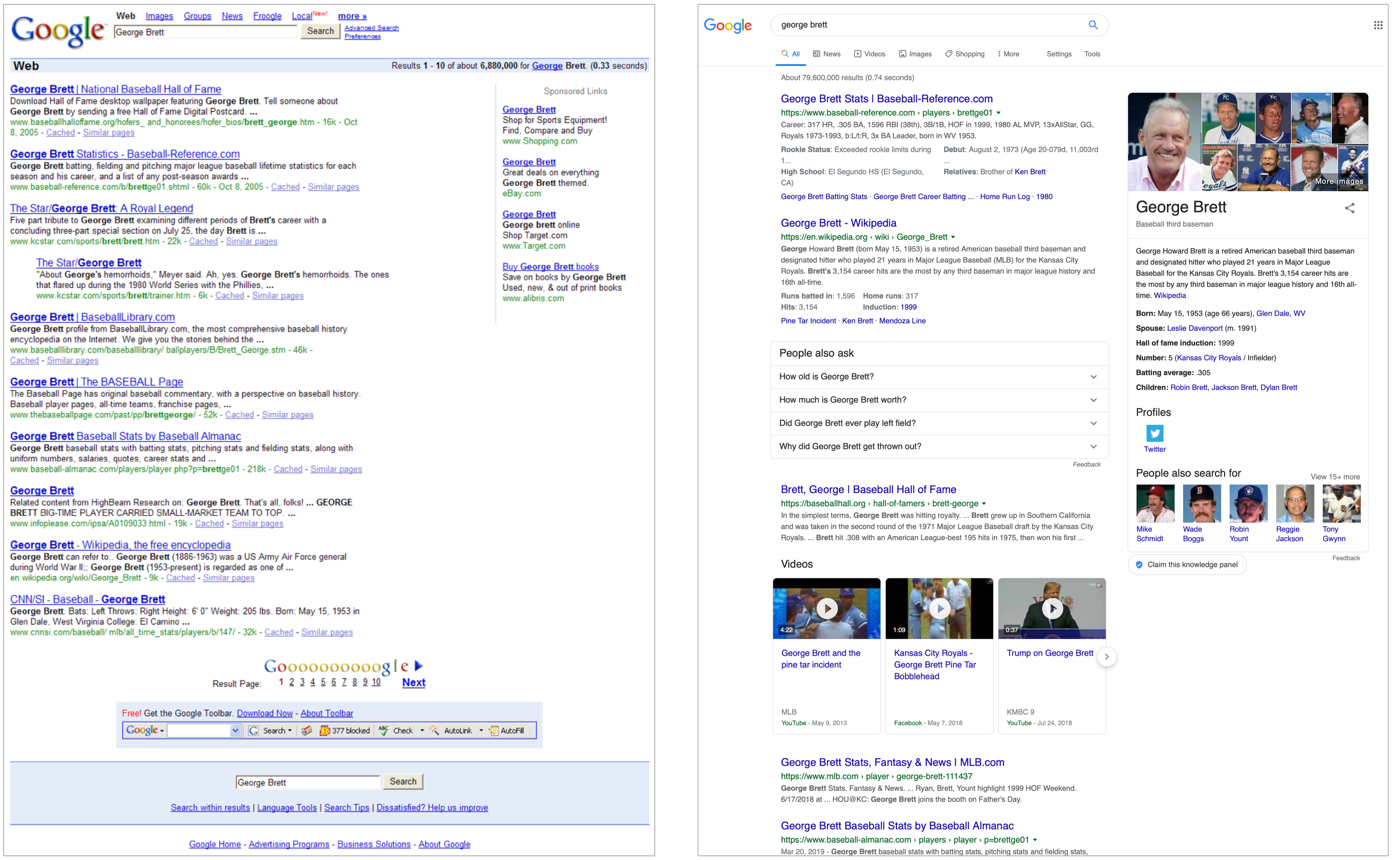Open the More dropdown in search tabs
The height and width of the screenshot is (860, 1393).
(1008, 54)
